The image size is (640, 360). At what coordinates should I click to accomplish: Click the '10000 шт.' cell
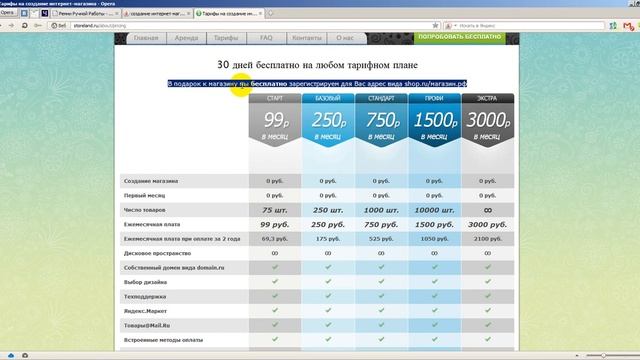434,210
